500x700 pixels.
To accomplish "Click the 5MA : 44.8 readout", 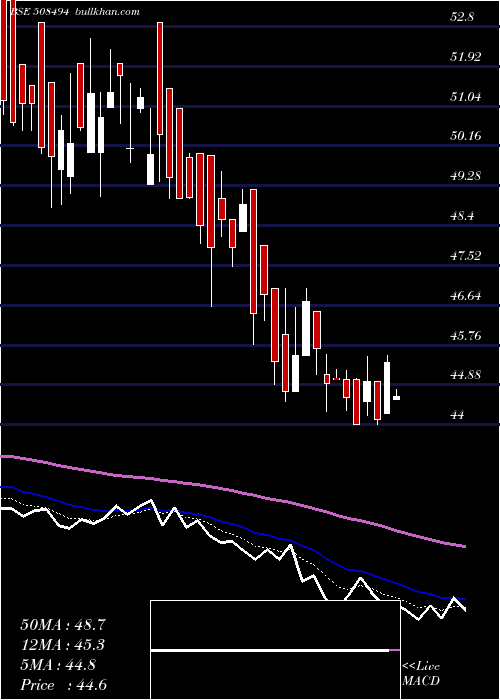I will click(x=58, y=665).
